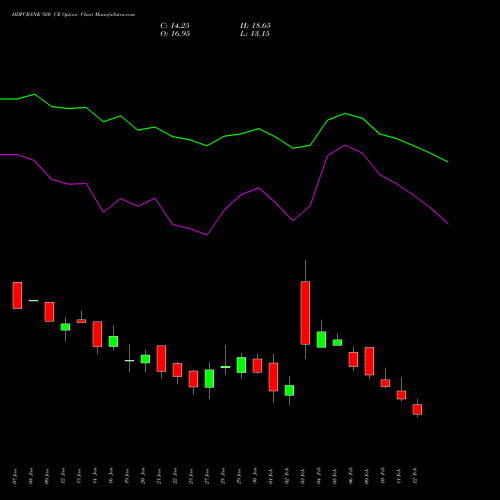Click the tall red candle for 03 Feb
Viewport: 500px width, 500px height.
[305, 313]
